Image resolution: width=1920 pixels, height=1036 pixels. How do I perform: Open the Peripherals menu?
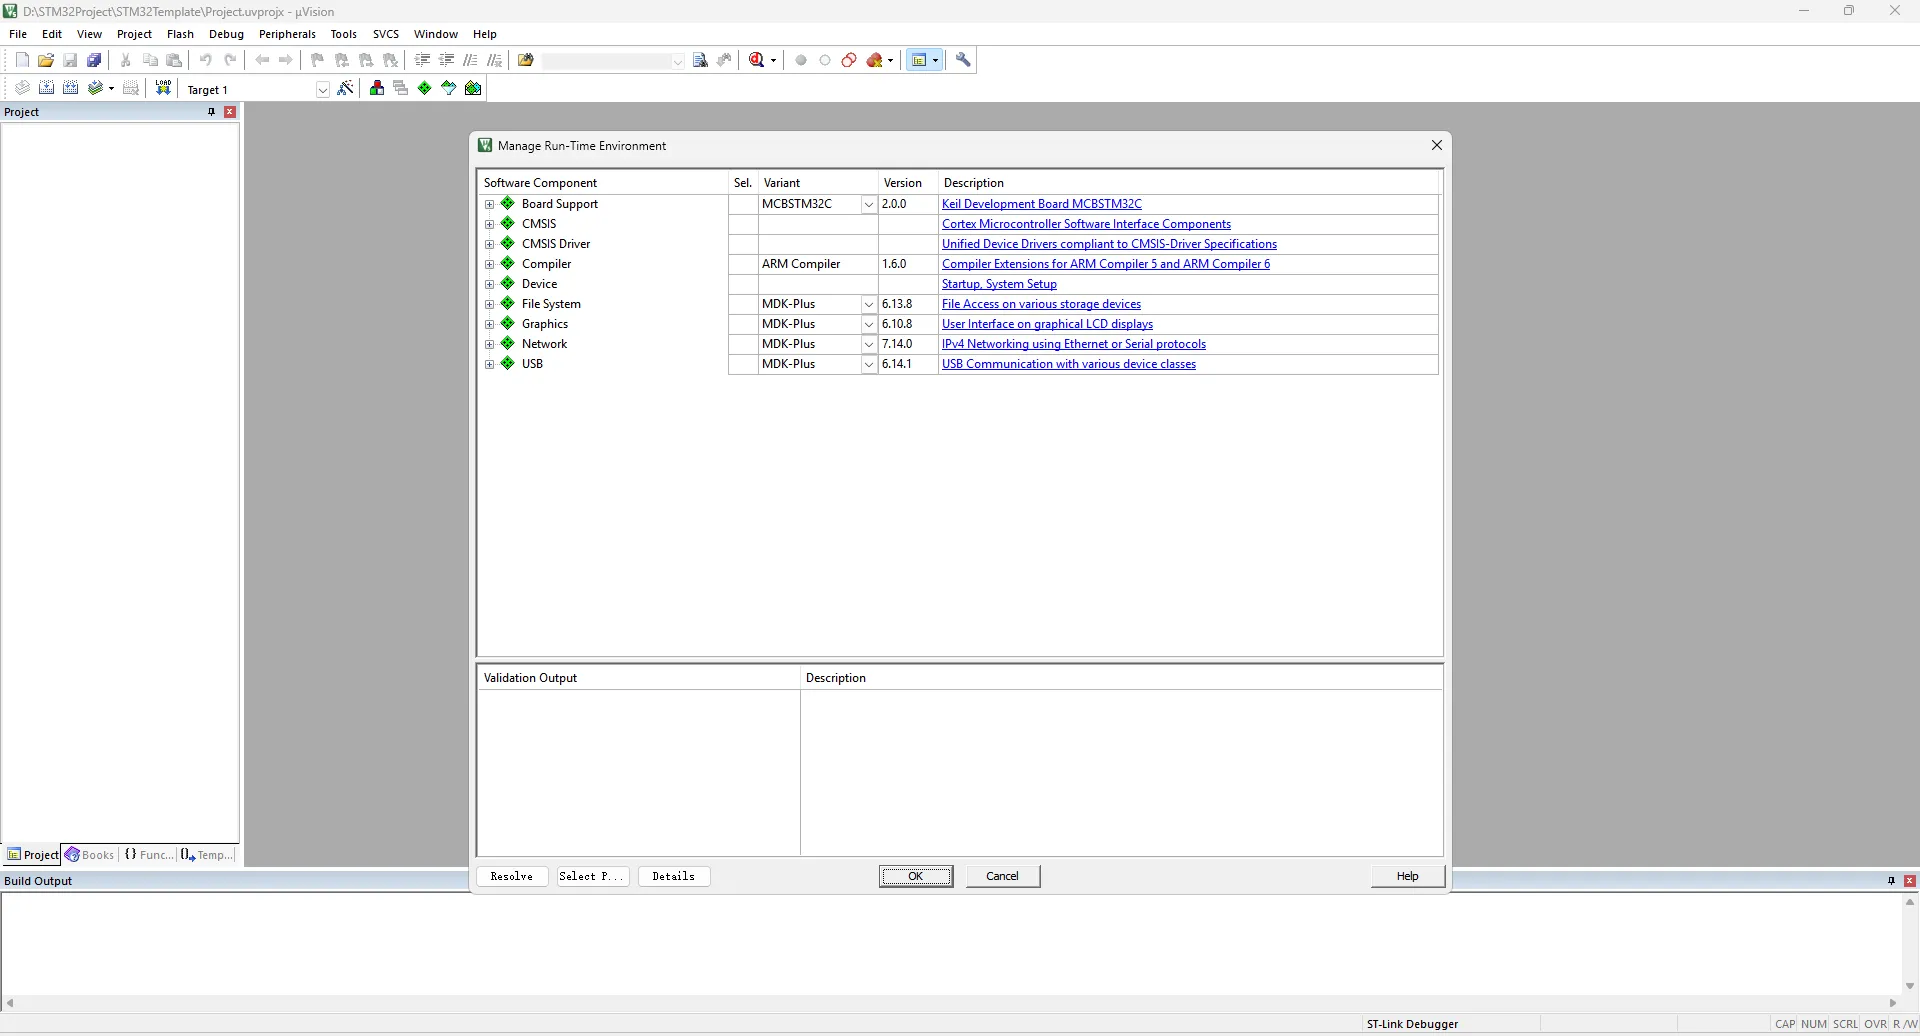(x=287, y=34)
